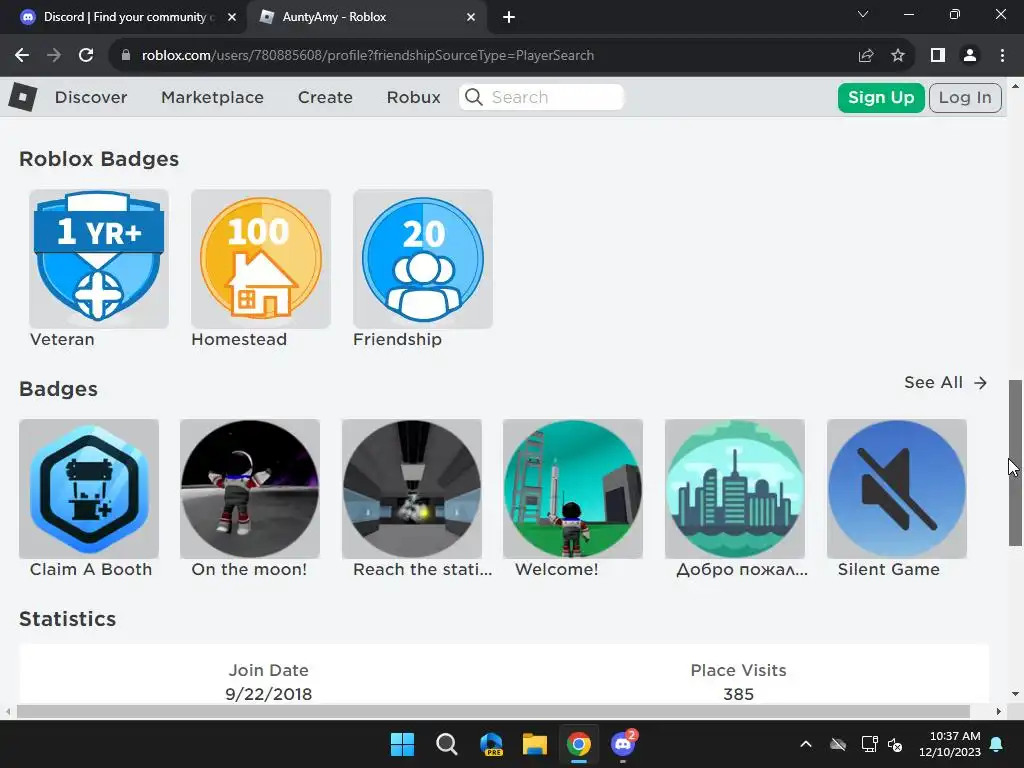
Task: Close the Discord tab
Action: [x=232, y=18]
